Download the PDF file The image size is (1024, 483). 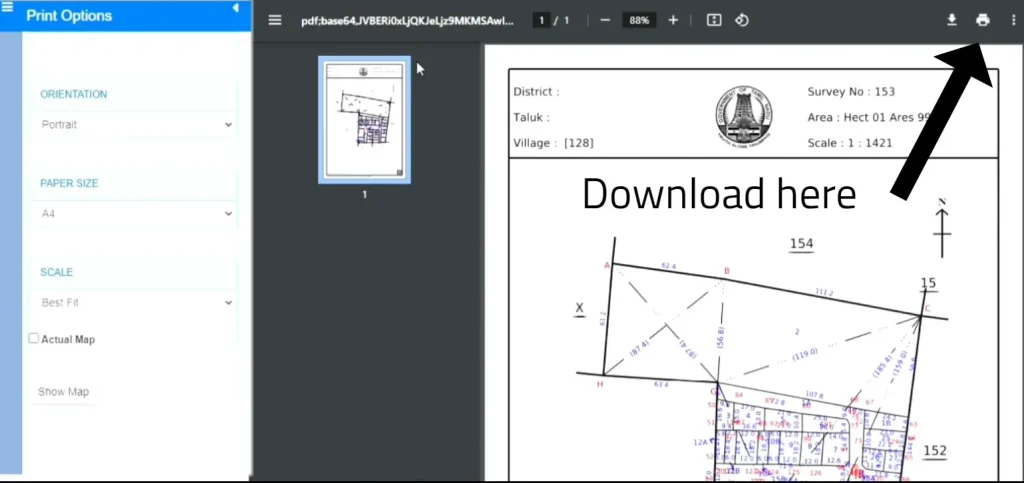[x=952, y=20]
